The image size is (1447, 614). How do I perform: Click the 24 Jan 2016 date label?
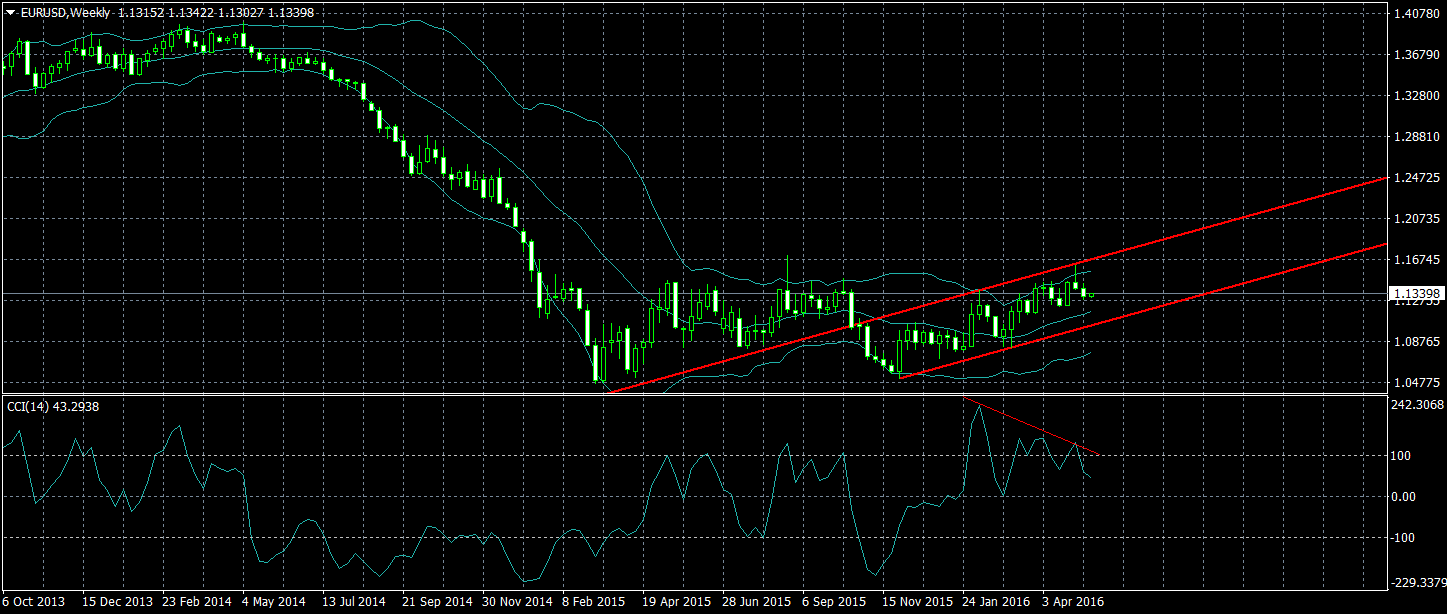tap(995, 603)
